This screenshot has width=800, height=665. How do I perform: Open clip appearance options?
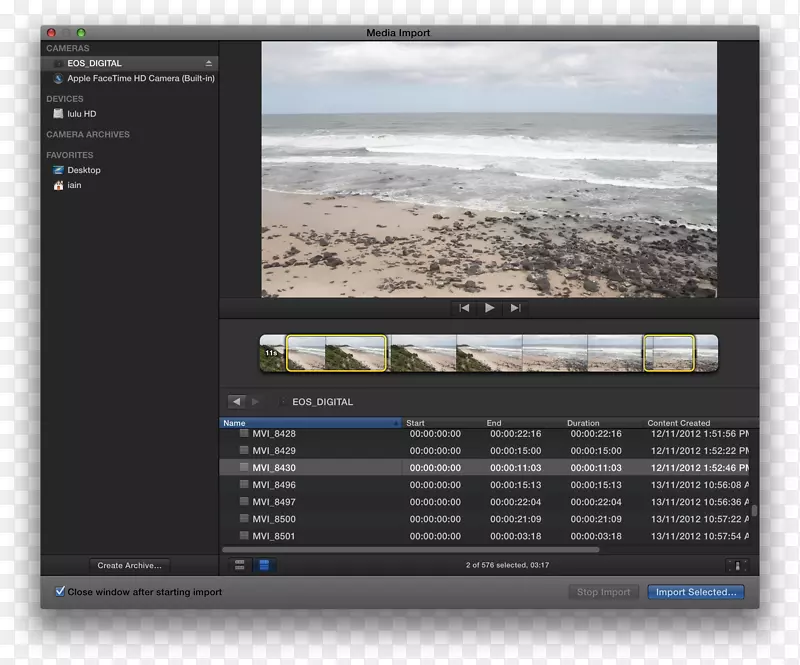coord(737,565)
